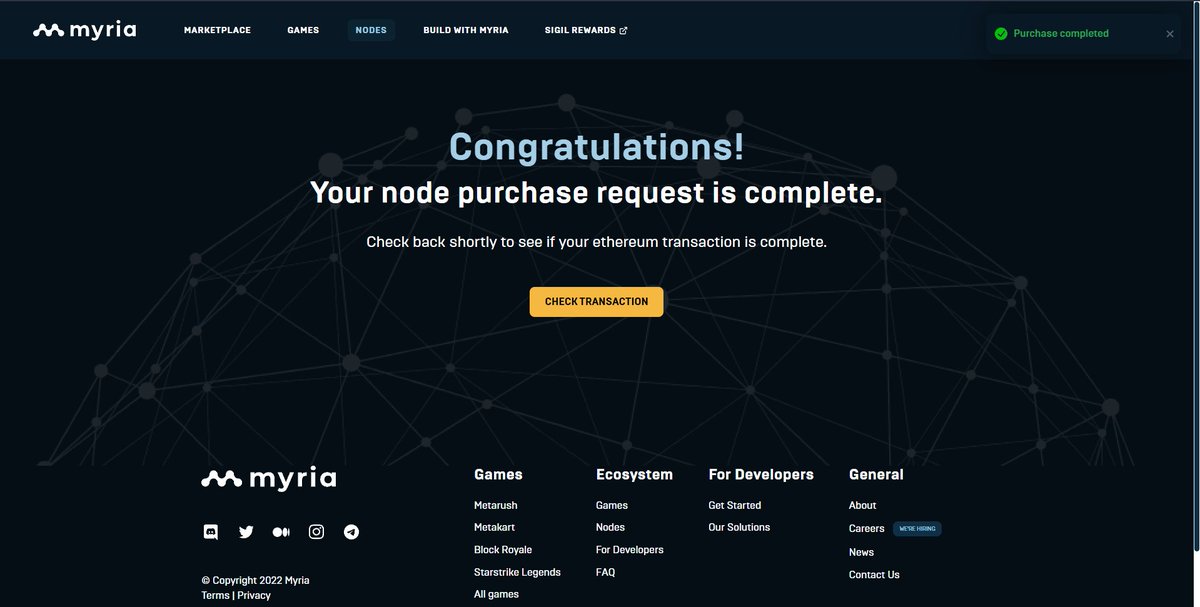Screen dimensions: 1200x607
Task: Click the Check Transaction button
Action: tap(596, 301)
